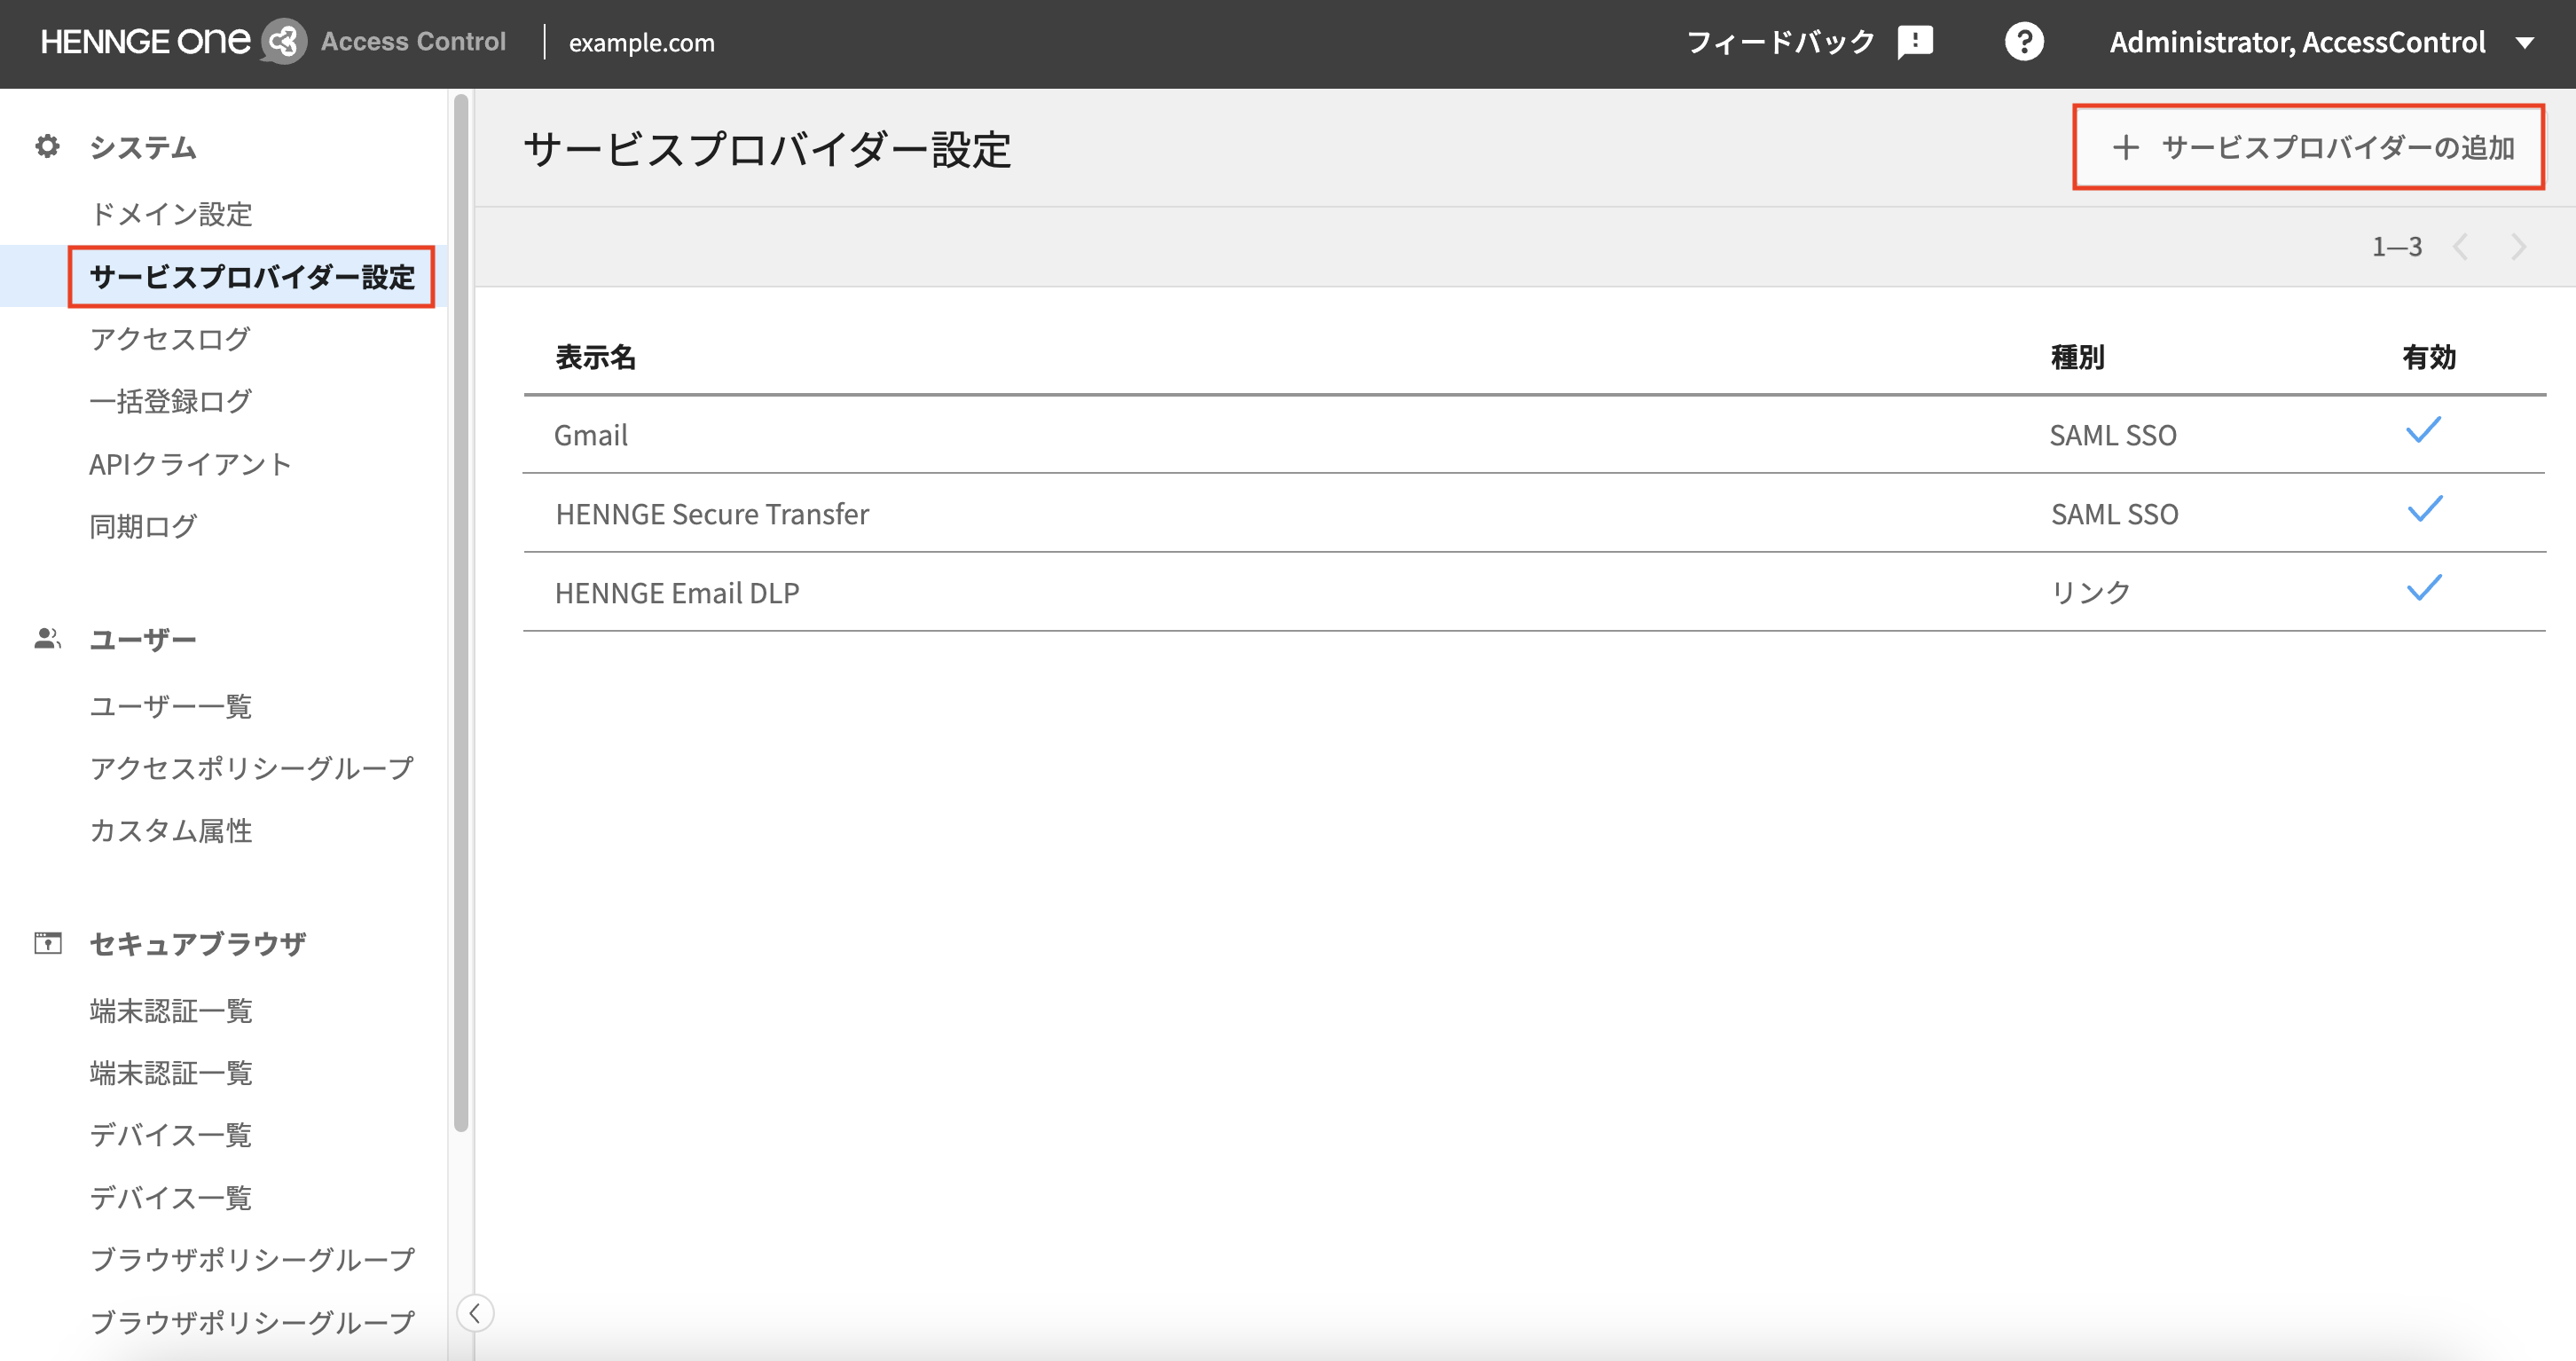Click the ユーザー people icon

(47, 639)
